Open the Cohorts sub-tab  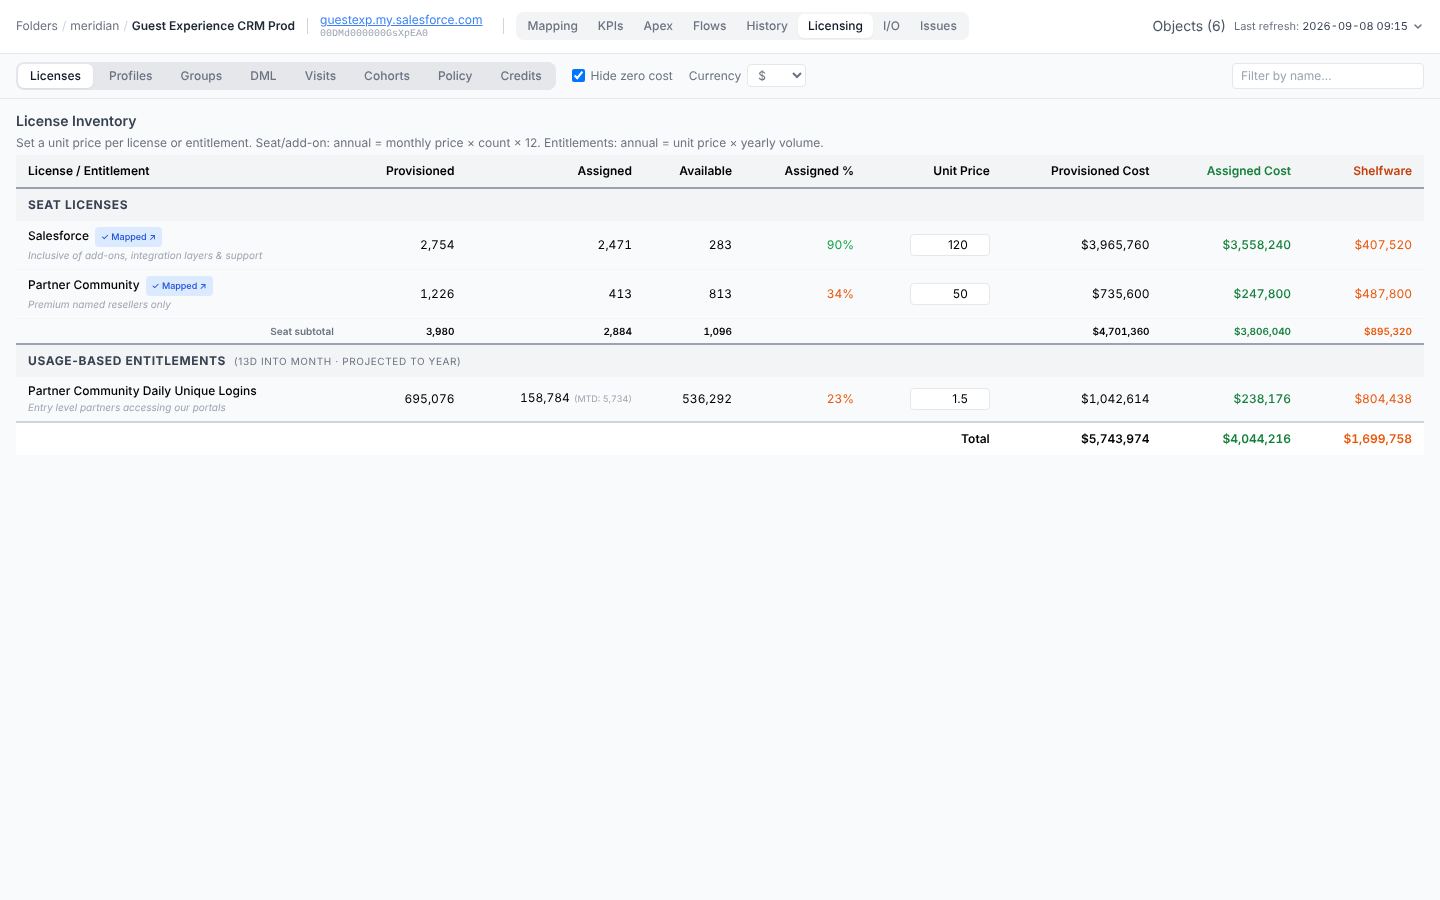click(387, 76)
